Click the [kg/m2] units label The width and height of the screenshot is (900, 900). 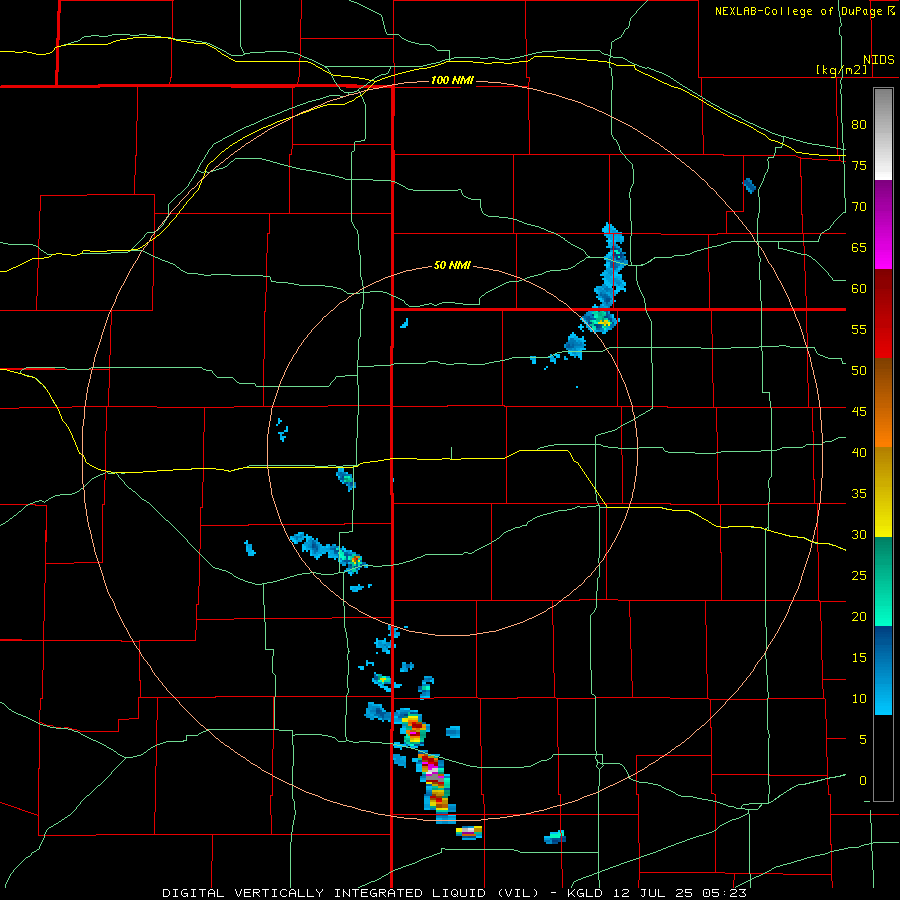pos(841,70)
